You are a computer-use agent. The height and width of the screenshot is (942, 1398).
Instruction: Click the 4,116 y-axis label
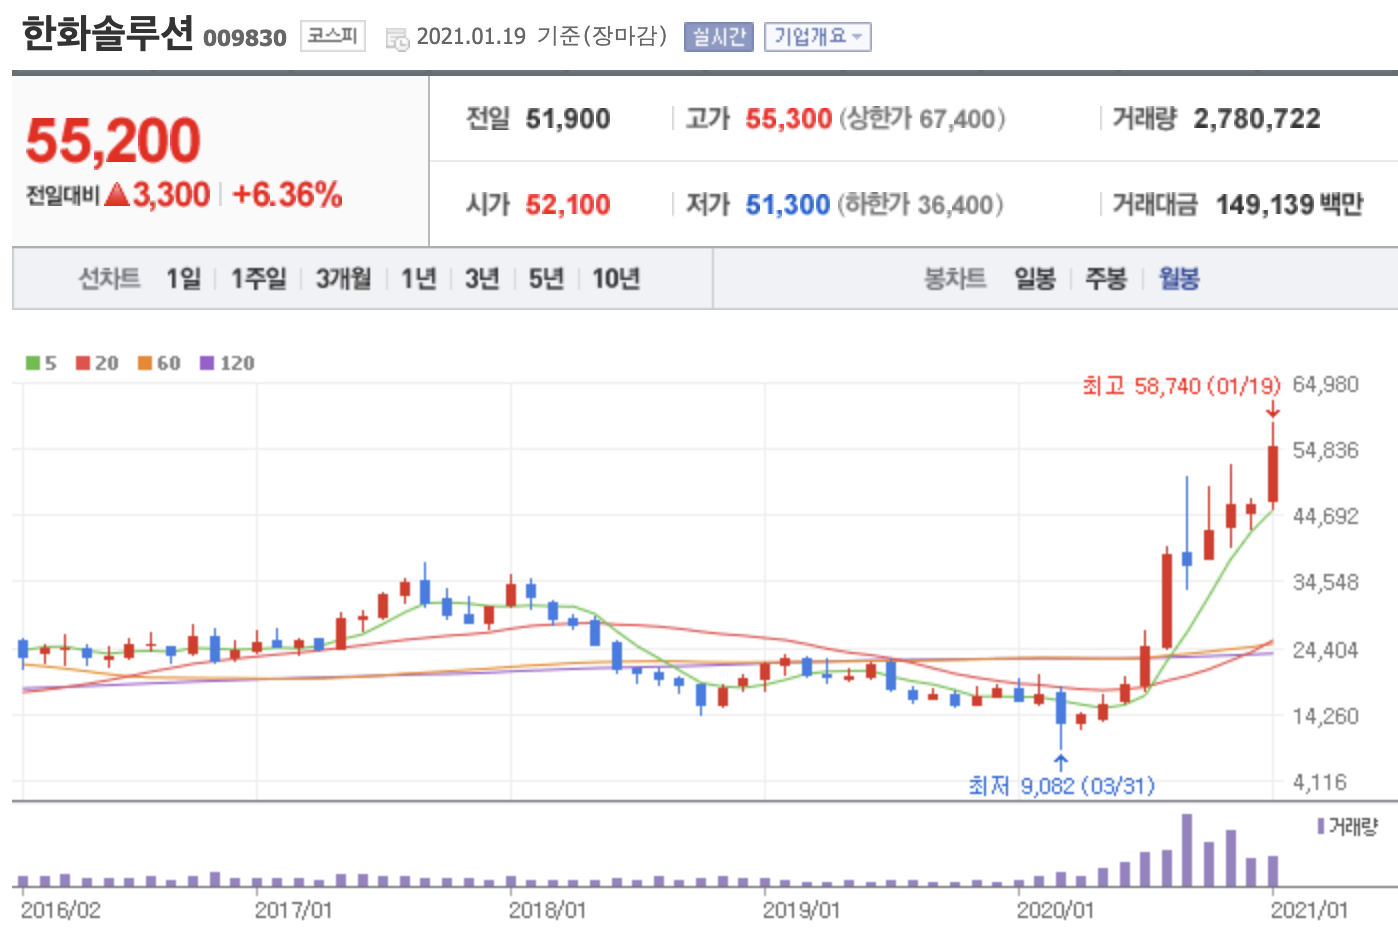pos(1320,782)
